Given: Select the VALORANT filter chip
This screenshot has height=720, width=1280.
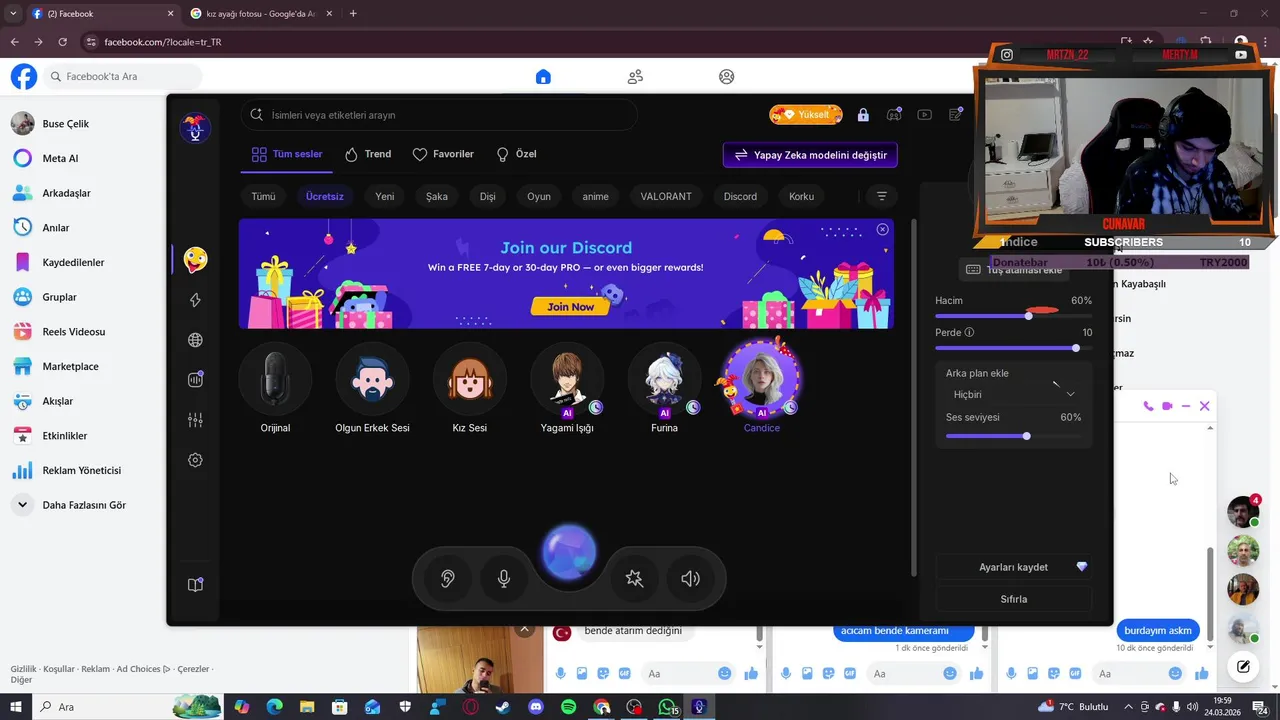Looking at the screenshot, I should (x=666, y=196).
